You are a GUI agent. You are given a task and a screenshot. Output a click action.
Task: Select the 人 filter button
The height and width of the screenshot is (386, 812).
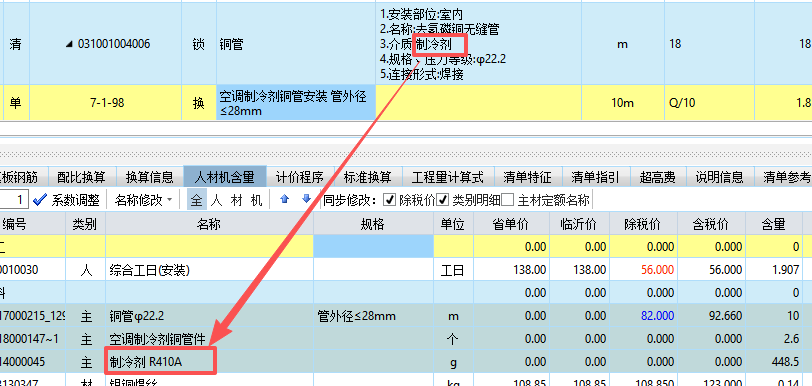pyautogui.click(x=216, y=200)
